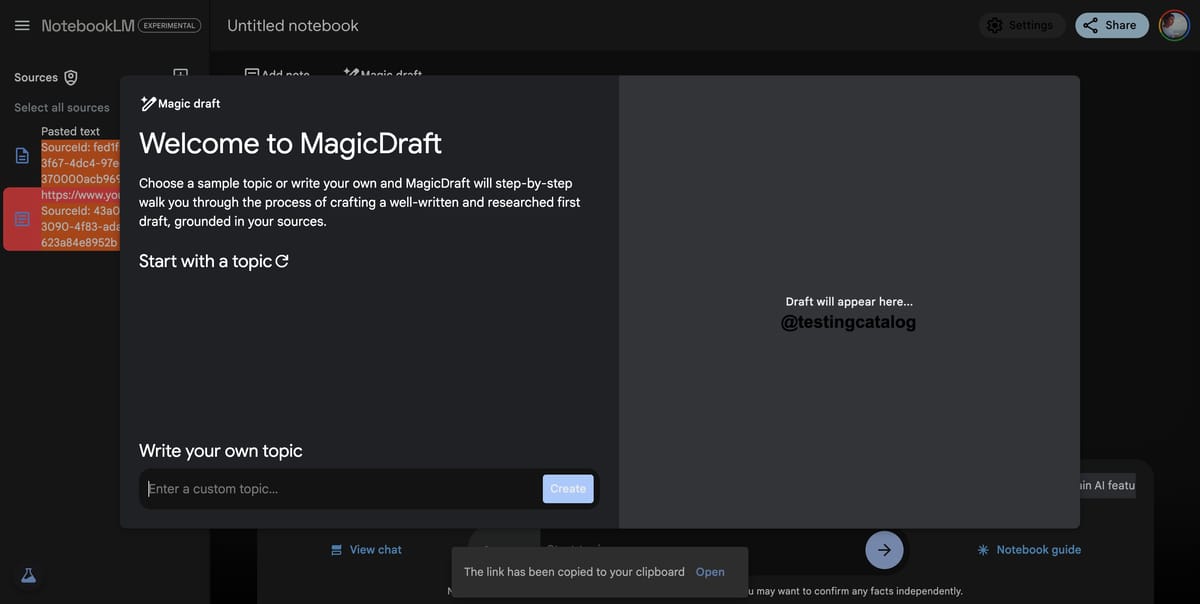Open the hamburger main menu

[22, 25]
